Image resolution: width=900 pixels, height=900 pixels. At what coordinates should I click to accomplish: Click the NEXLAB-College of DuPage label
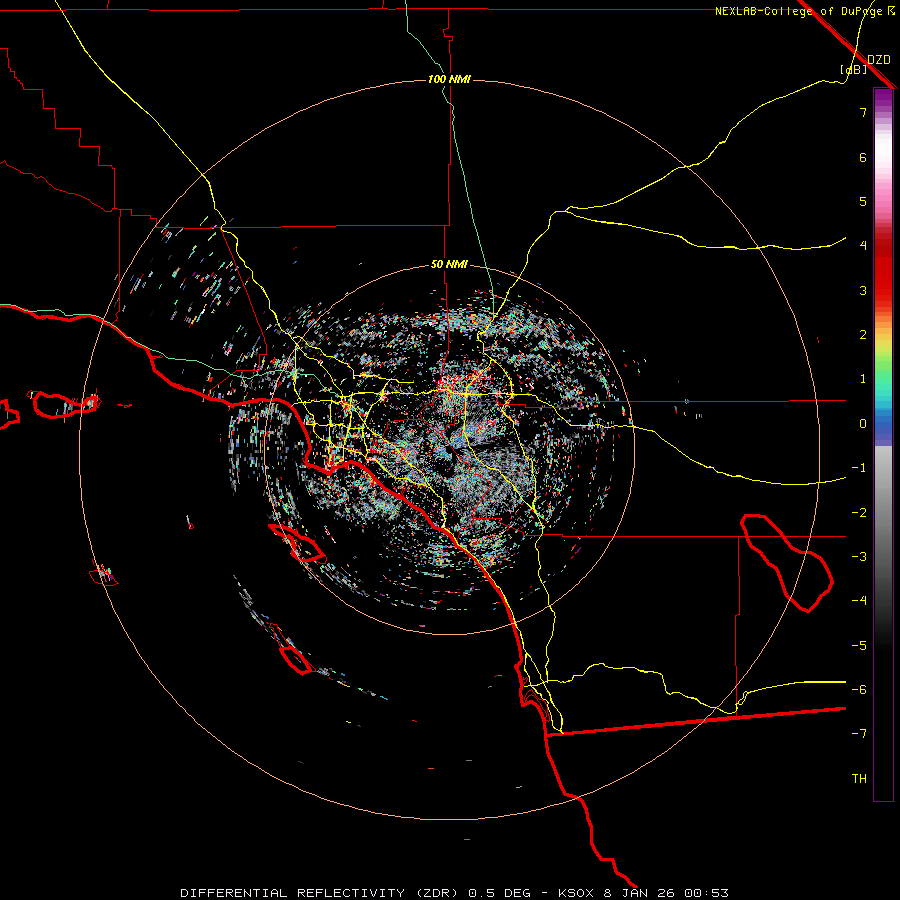(x=799, y=11)
